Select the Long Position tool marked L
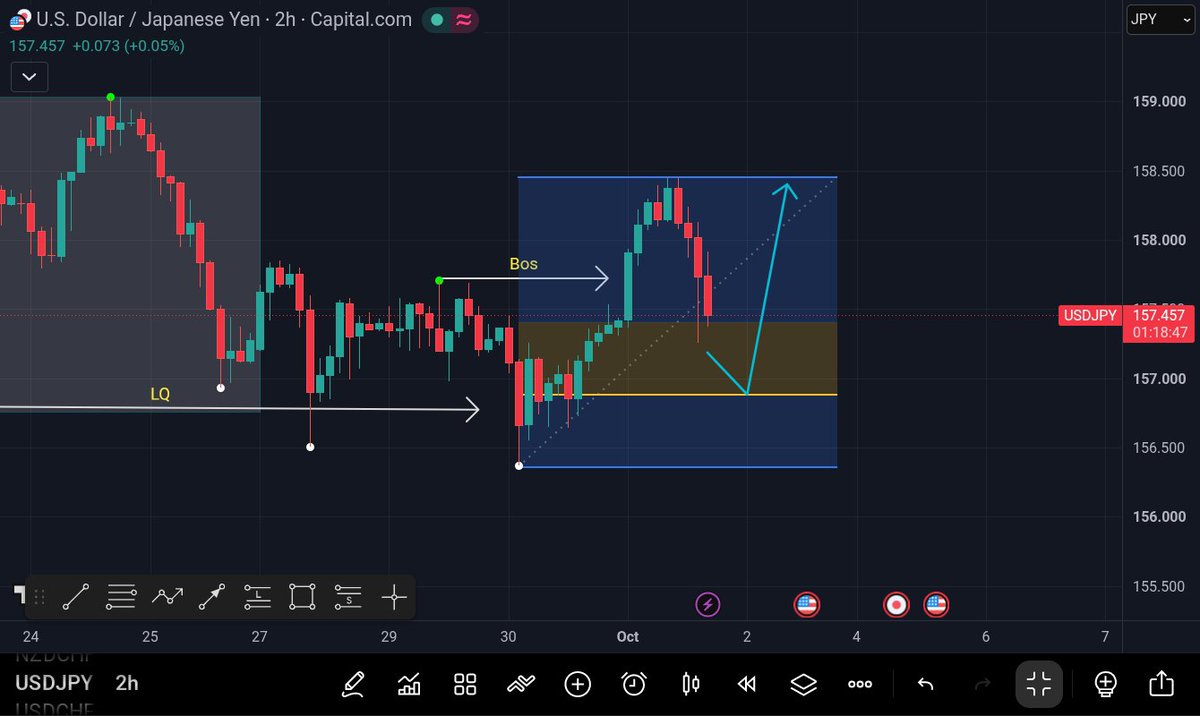 pos(257,598)
